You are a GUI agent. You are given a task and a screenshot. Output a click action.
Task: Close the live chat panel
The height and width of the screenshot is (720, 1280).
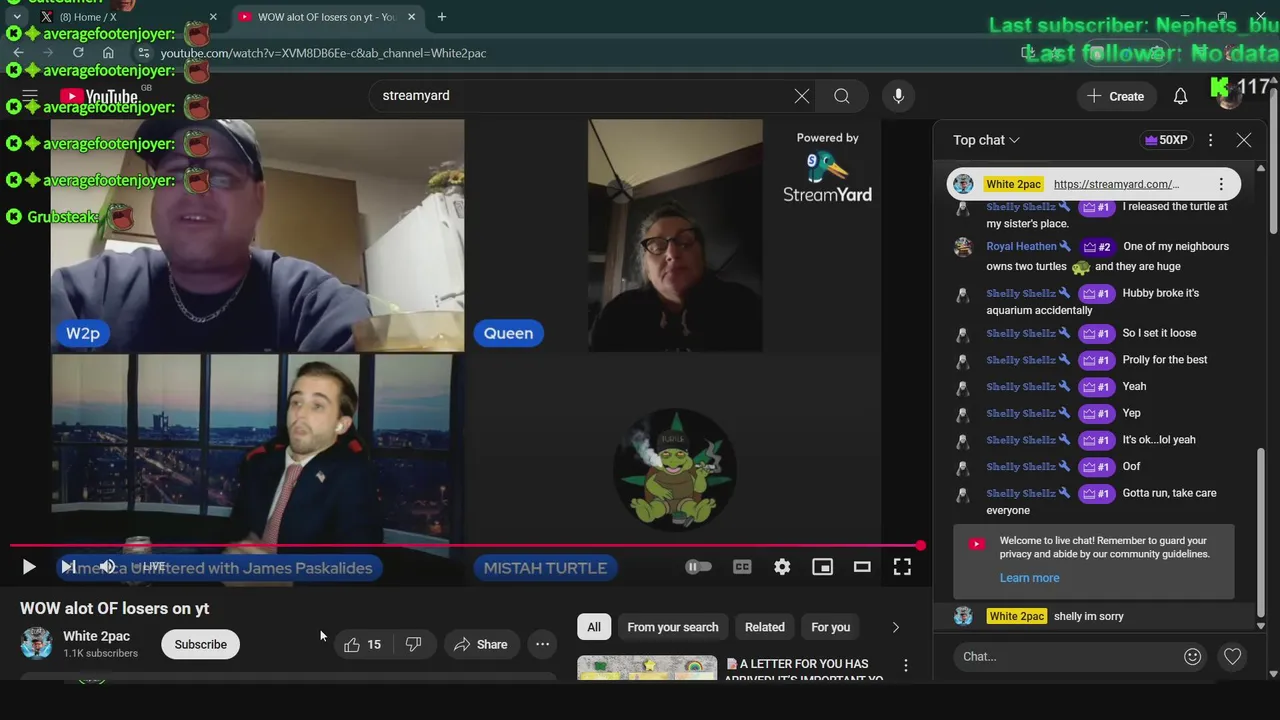(x=1244, y=140)
